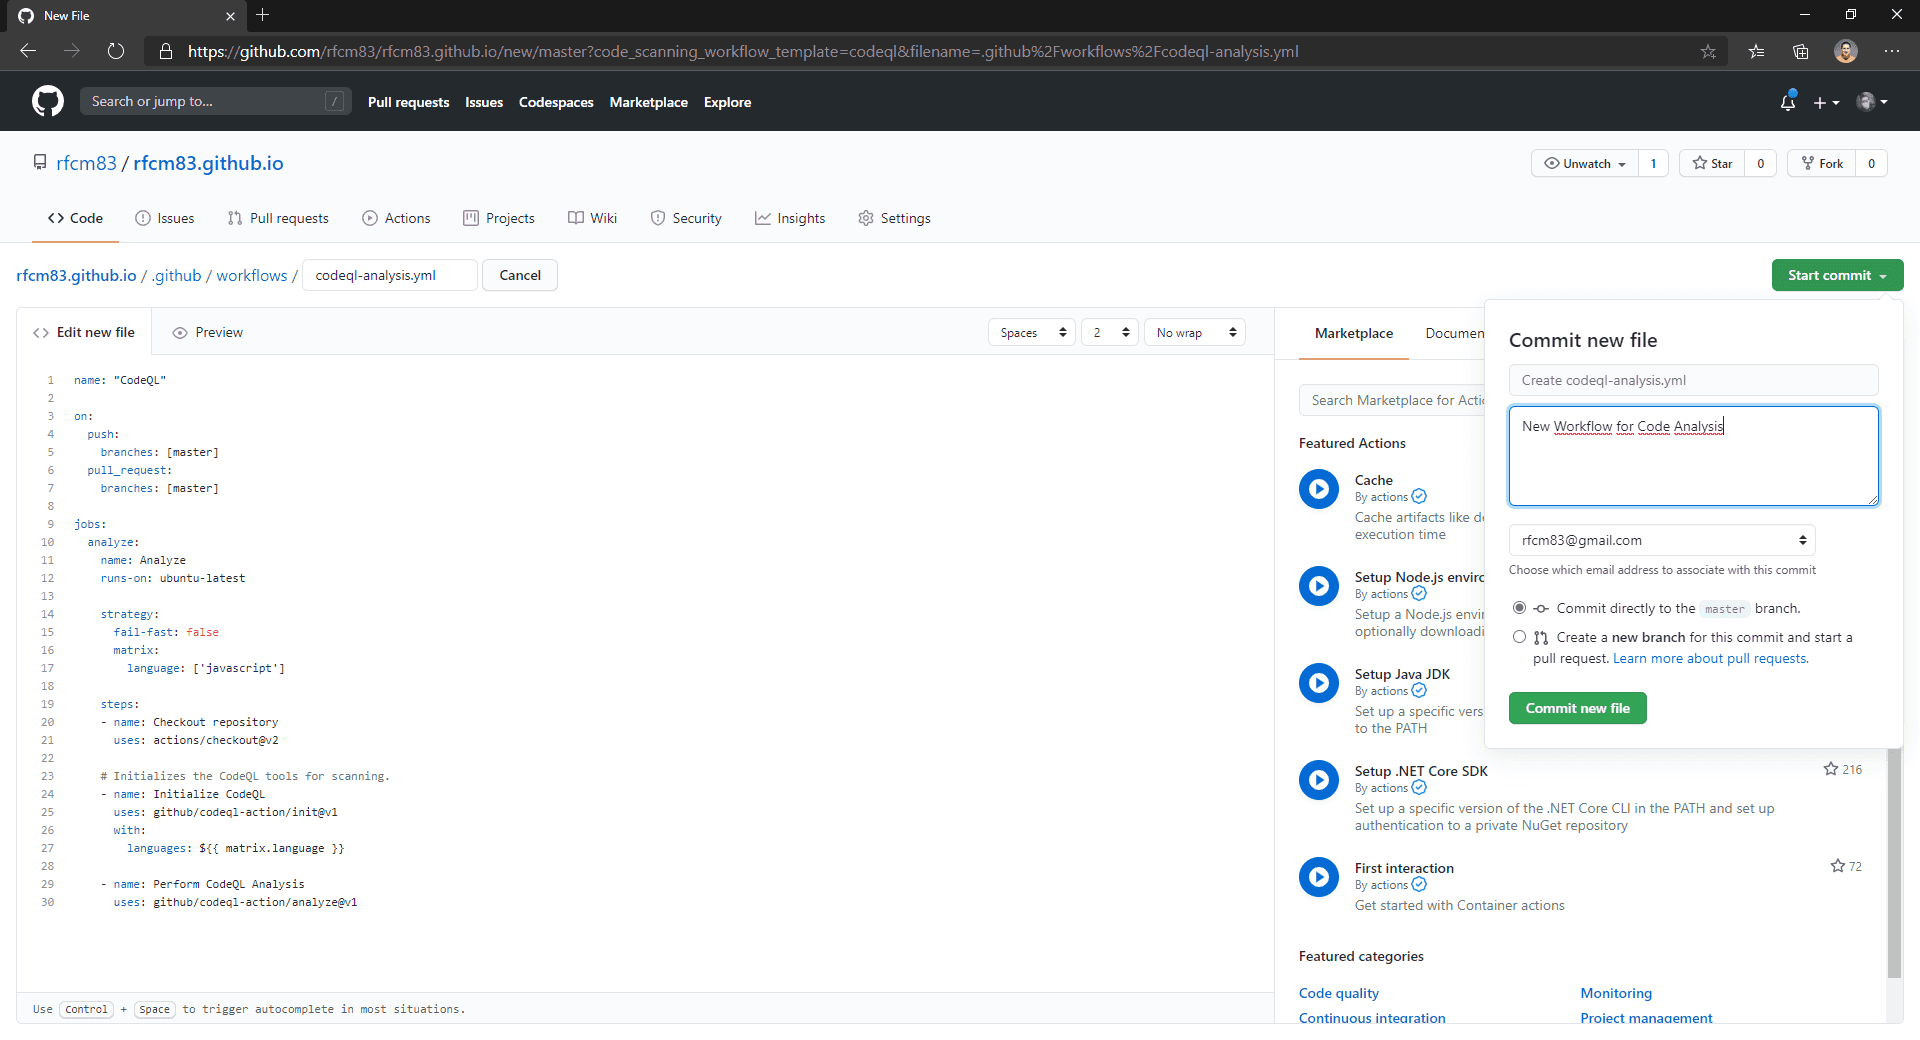Click the GitHub Octocat logo

(47, 101)
